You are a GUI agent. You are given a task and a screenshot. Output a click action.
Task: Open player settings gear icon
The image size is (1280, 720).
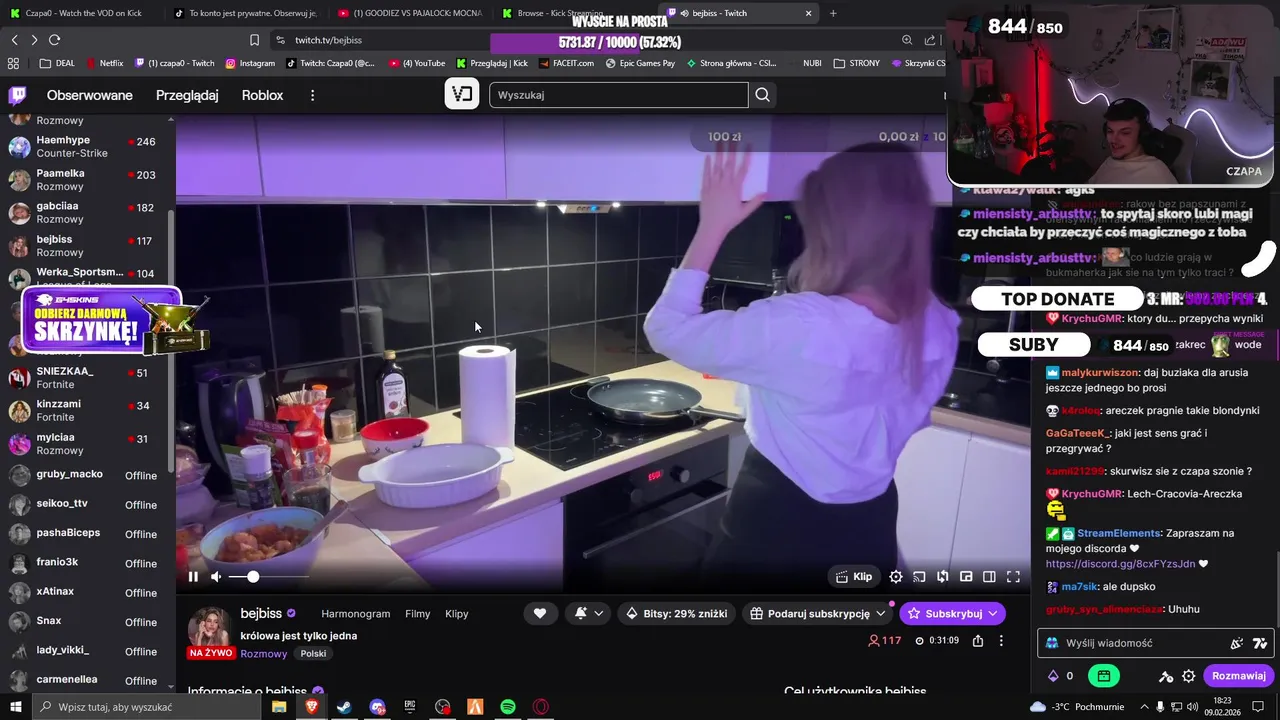click(x=896, y=576)
